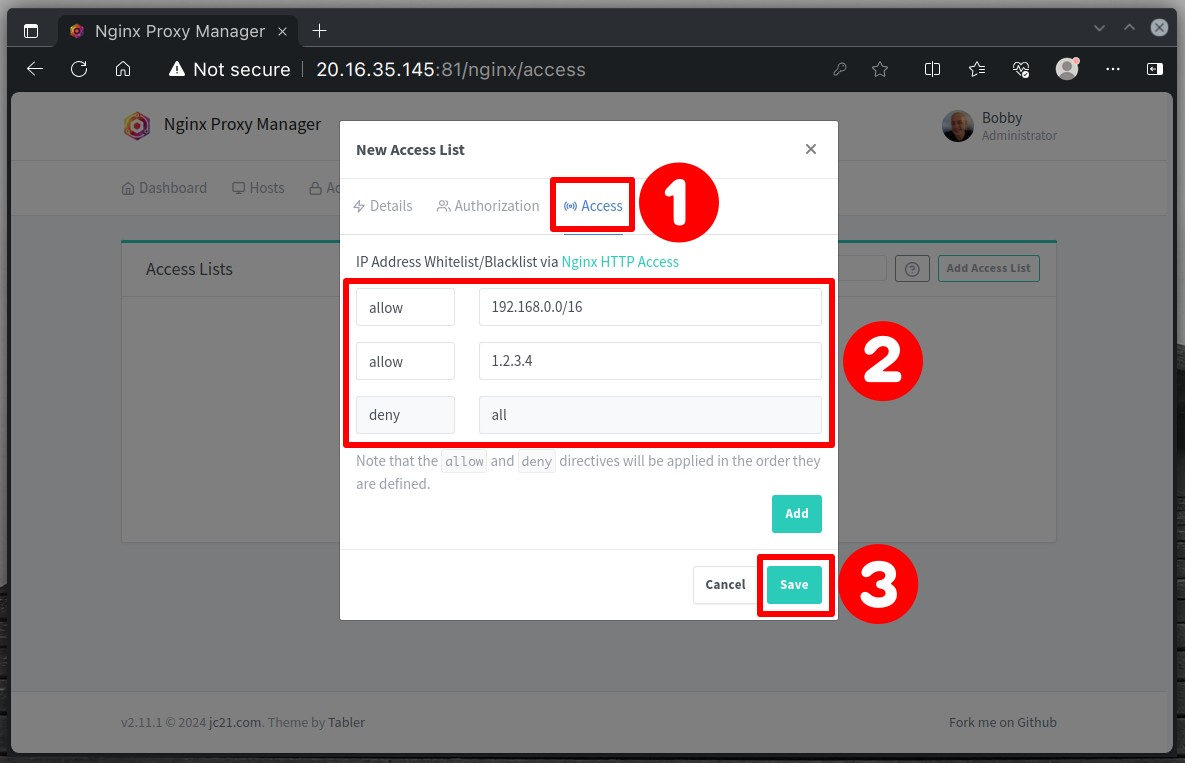1185x763 pixels.
Task: Open tab actions menu icon
Action: (x=31, y=31)
